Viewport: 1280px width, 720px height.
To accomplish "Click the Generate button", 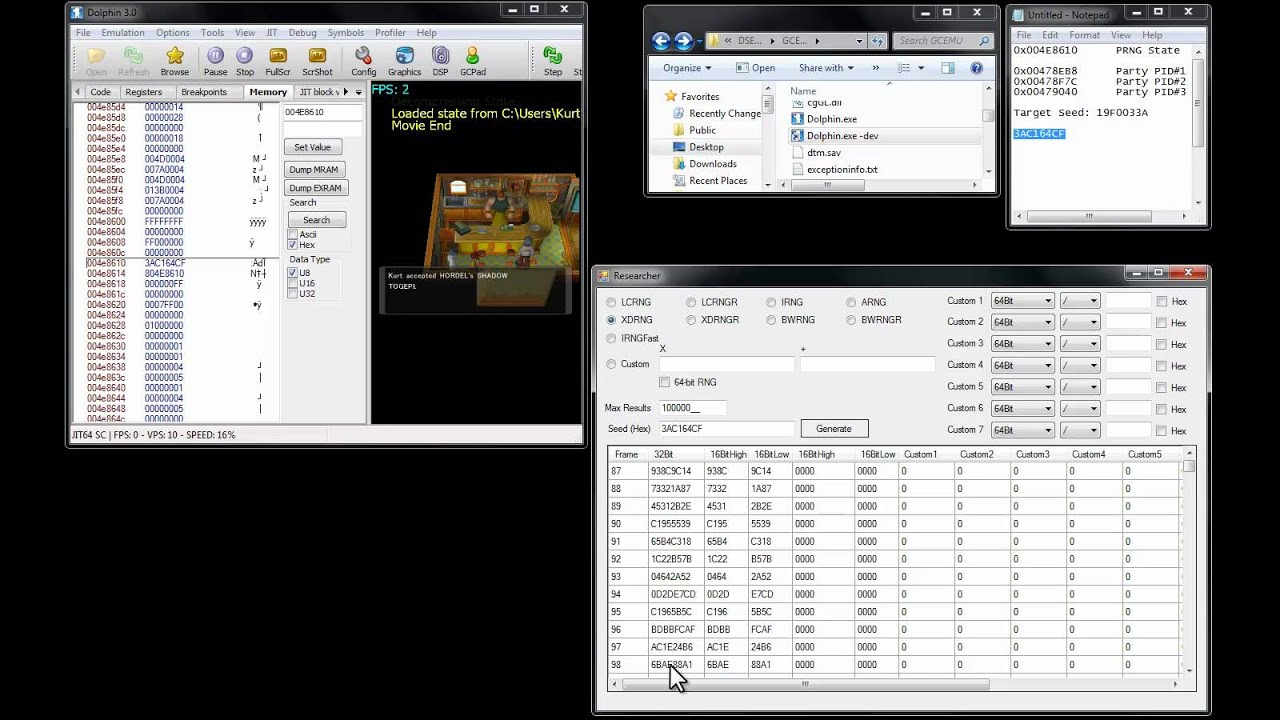I will click(834, 429).
